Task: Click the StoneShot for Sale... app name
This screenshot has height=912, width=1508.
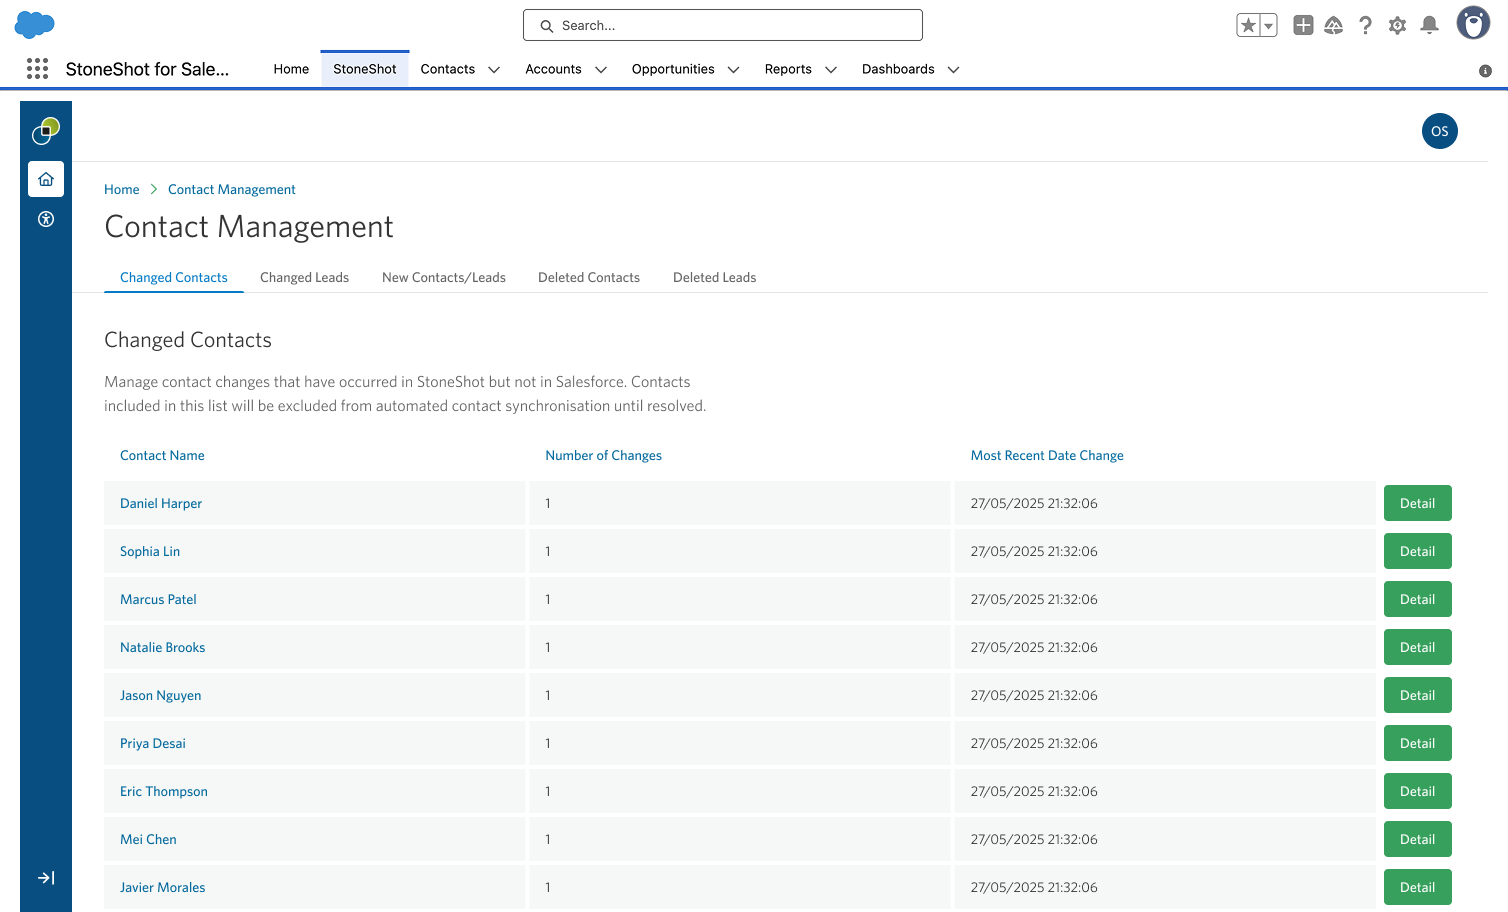Action: point(147,69)
